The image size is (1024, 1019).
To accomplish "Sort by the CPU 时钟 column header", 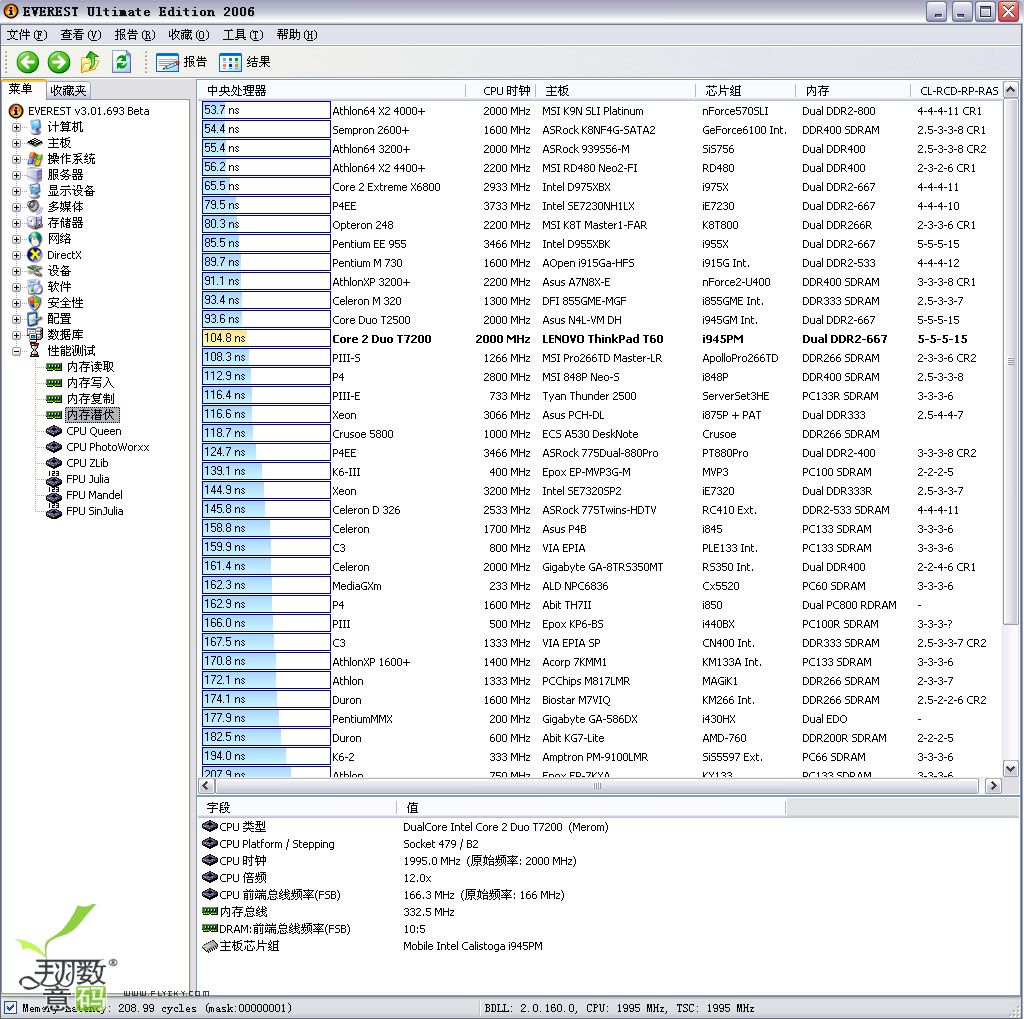I will point(500,91).
